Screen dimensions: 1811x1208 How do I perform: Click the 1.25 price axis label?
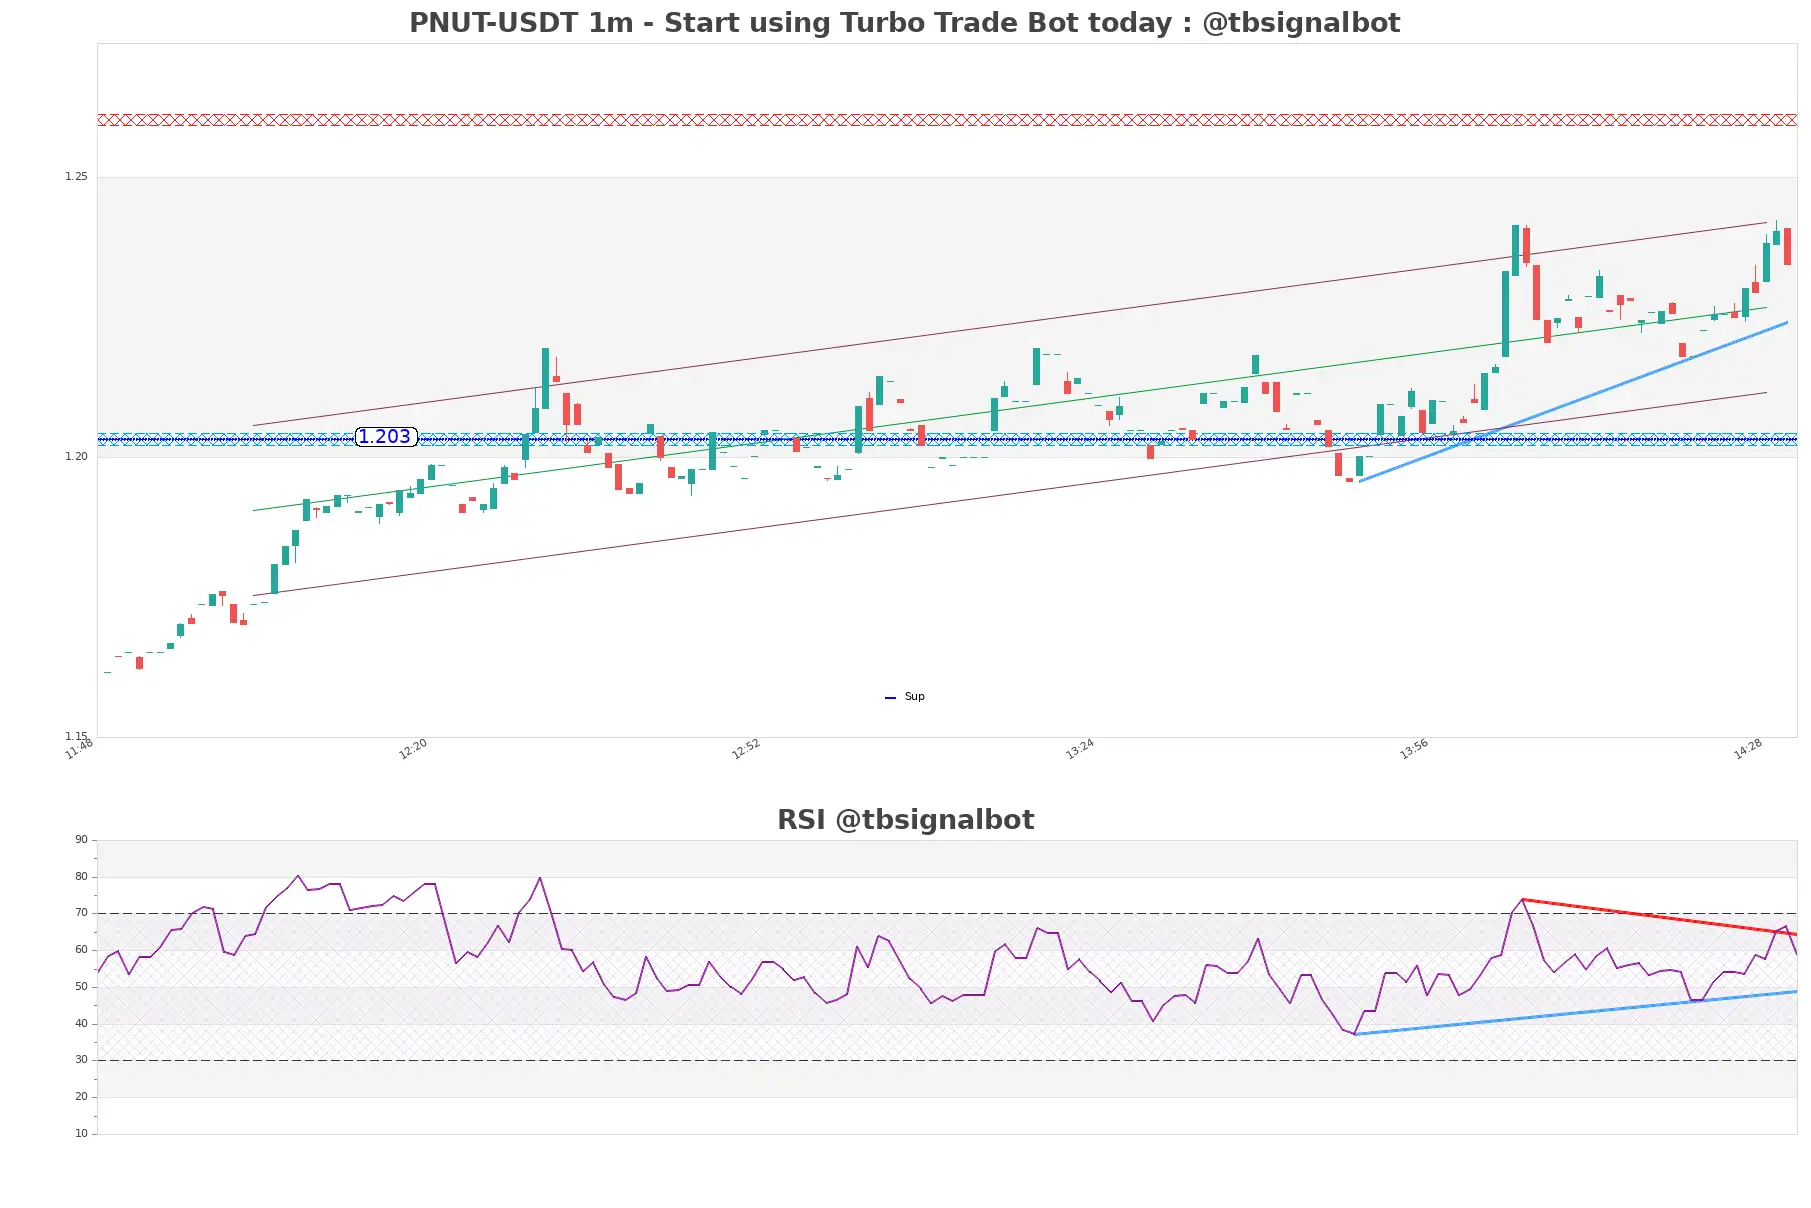[x=76, y=177]
